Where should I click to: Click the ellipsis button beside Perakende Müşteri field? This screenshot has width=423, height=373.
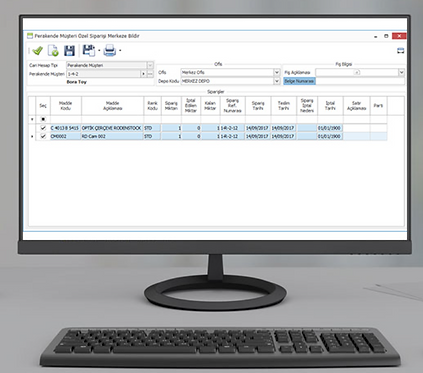(x=150, y=74)
